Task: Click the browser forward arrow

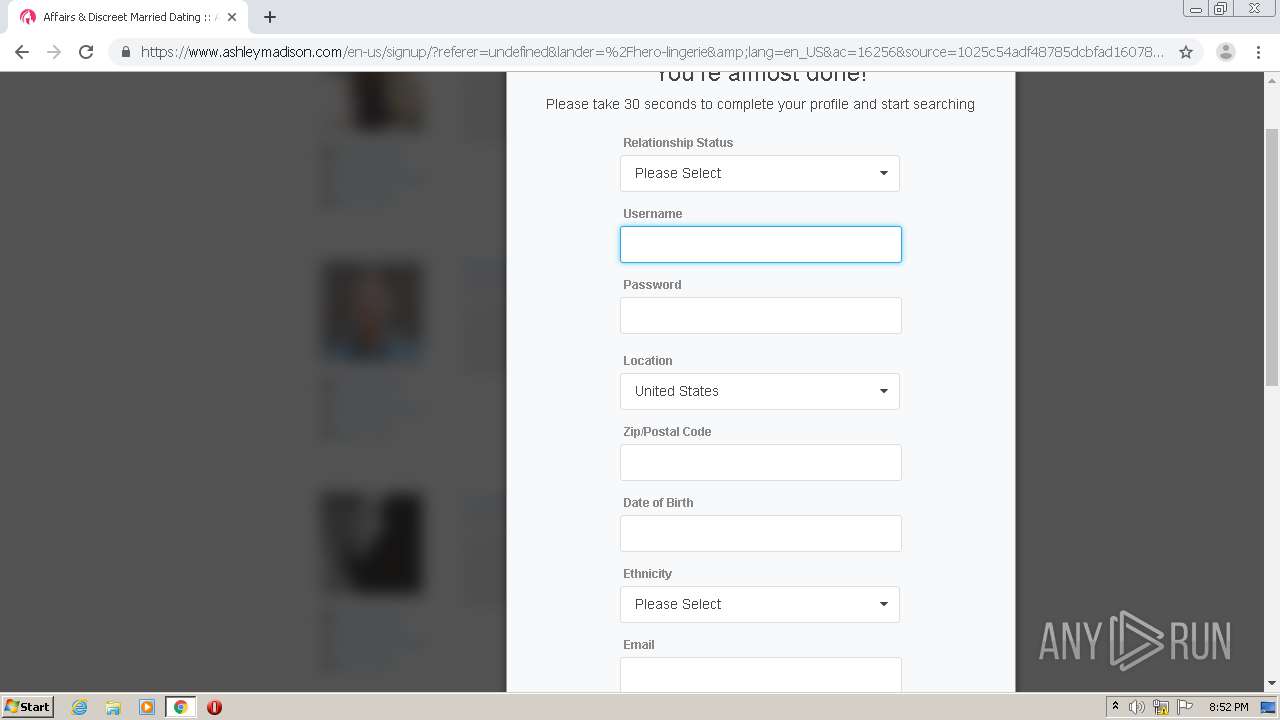Action: click(54, 52)
